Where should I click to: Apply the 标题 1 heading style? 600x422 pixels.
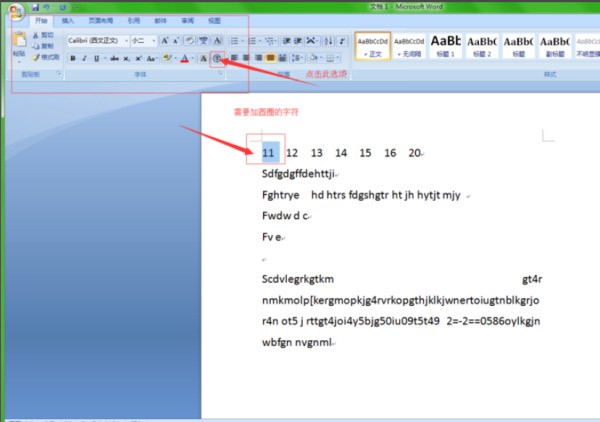coord(445,46)
